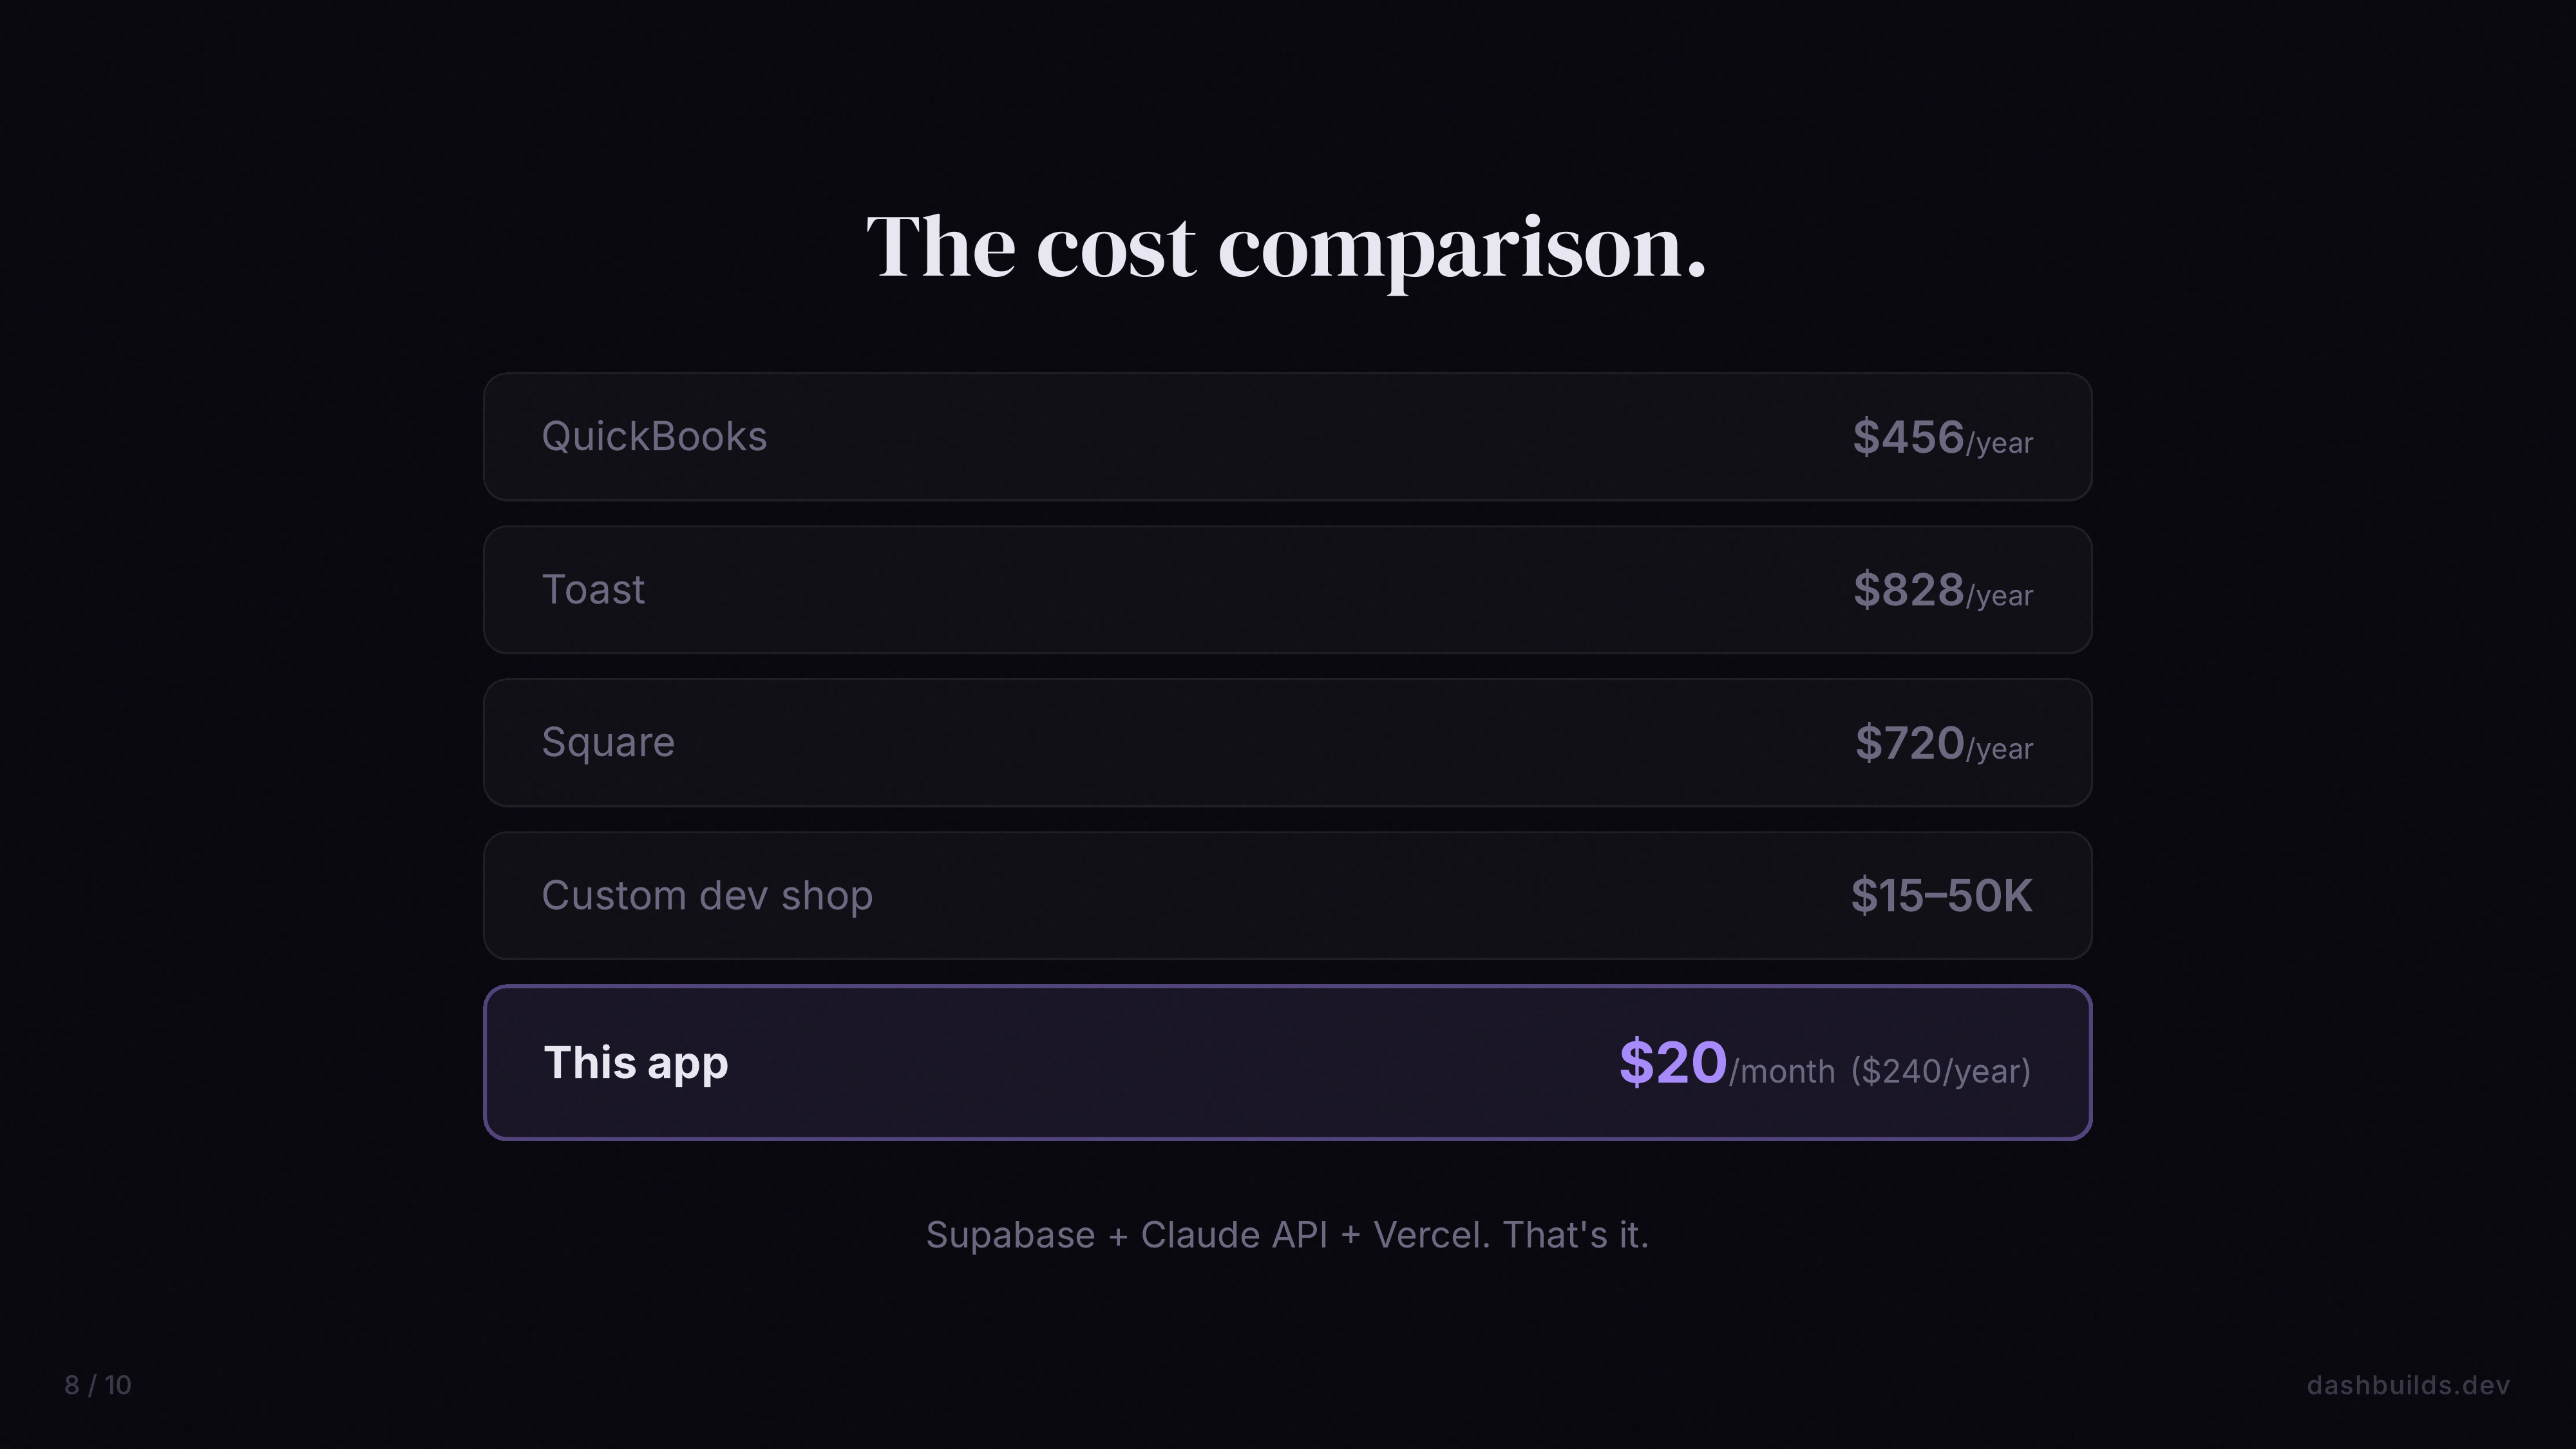The height and width of the screenshot is (1449, 2576).
Task: Click the $720/year Square price
Action: coord(1942,744)
